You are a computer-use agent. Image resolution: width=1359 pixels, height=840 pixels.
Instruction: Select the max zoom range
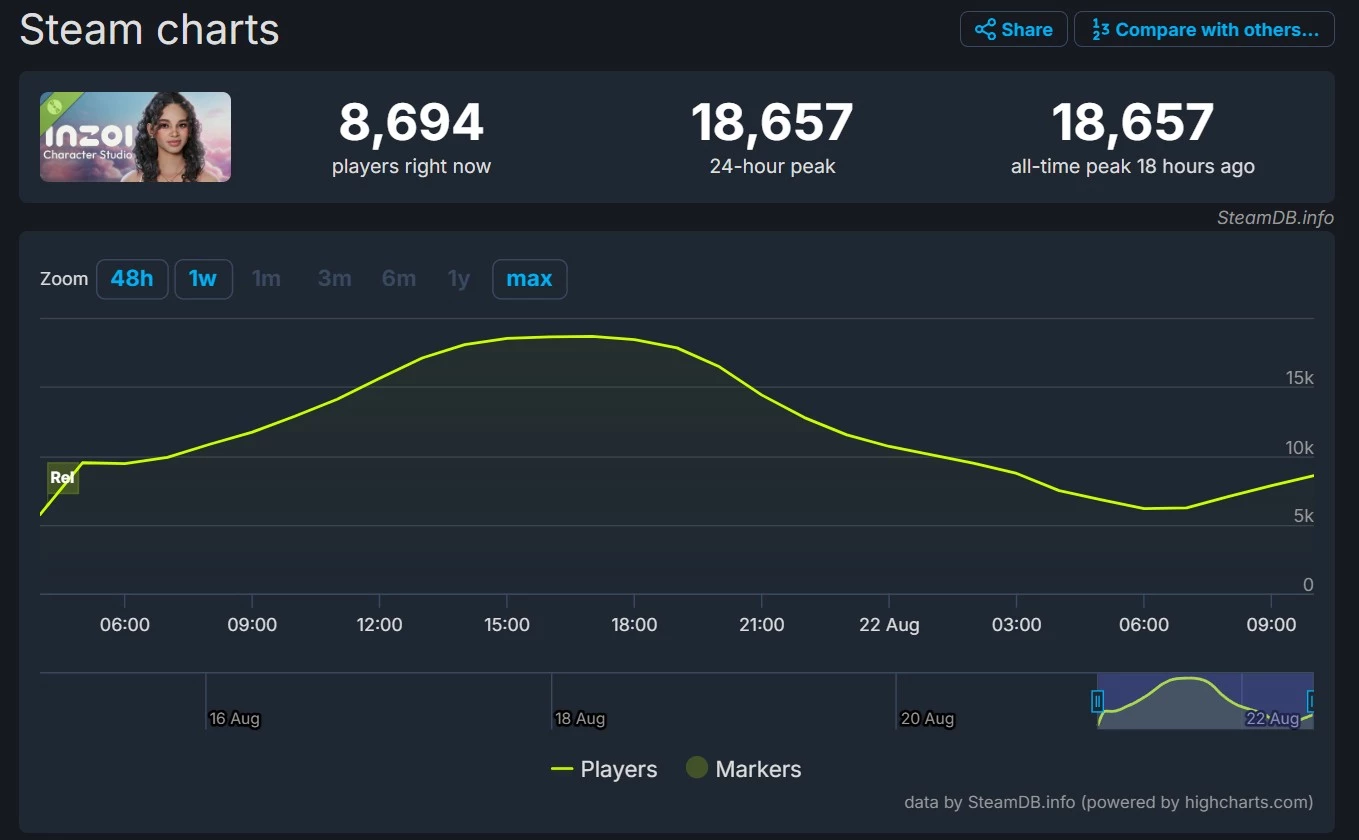pyautogui.click(x=529, y=279)
